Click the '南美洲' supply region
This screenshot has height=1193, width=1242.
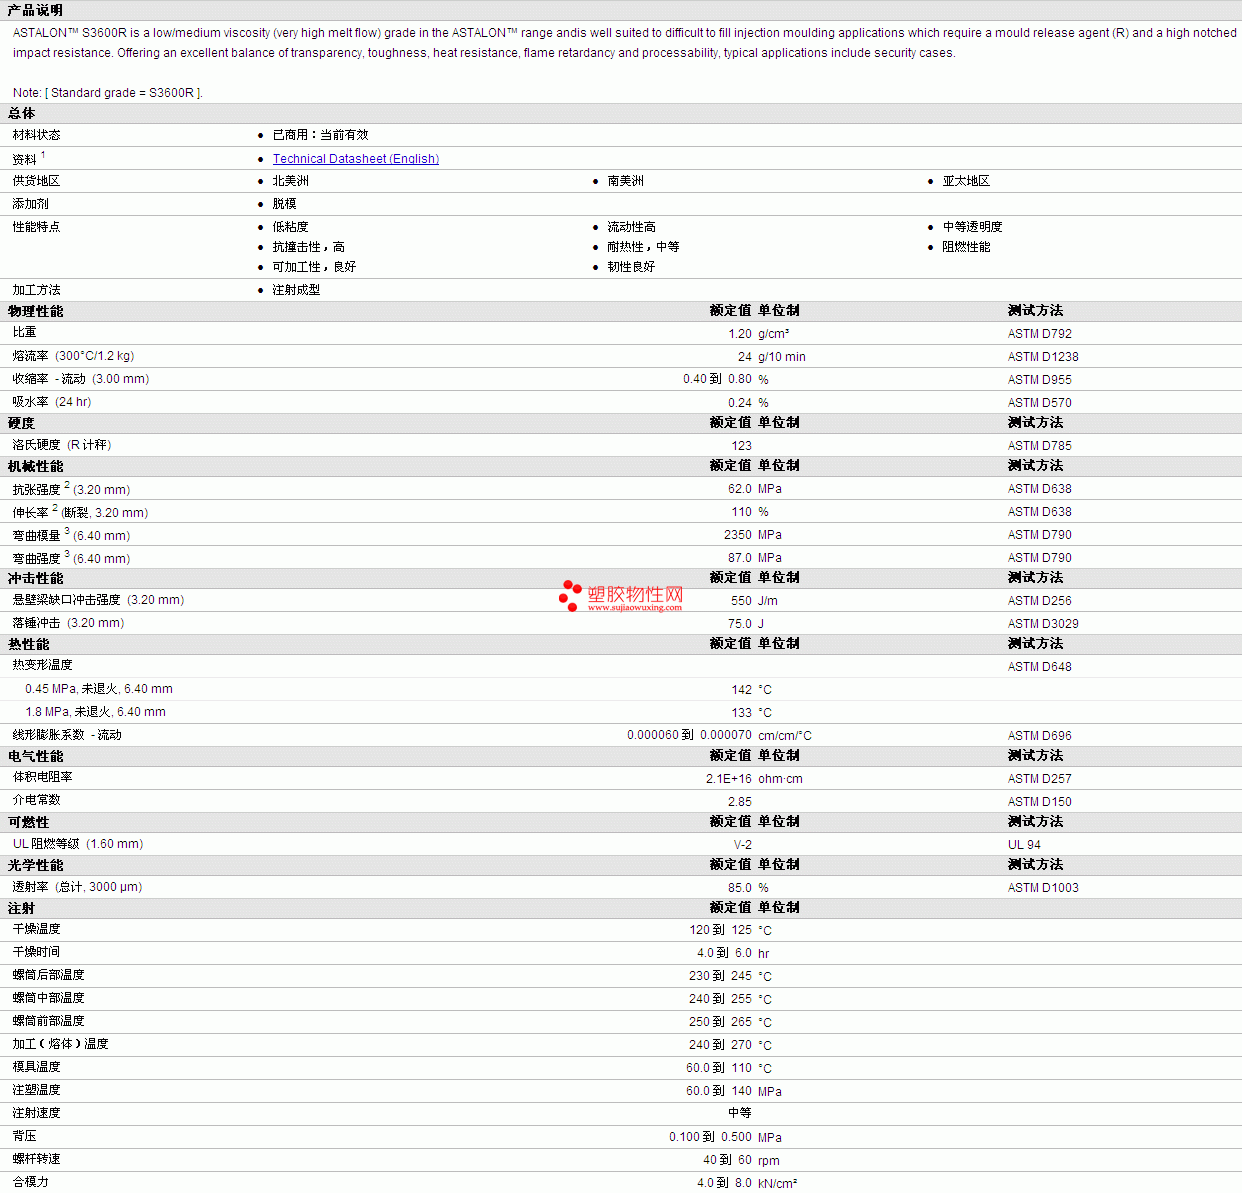(x=626, y=181)
